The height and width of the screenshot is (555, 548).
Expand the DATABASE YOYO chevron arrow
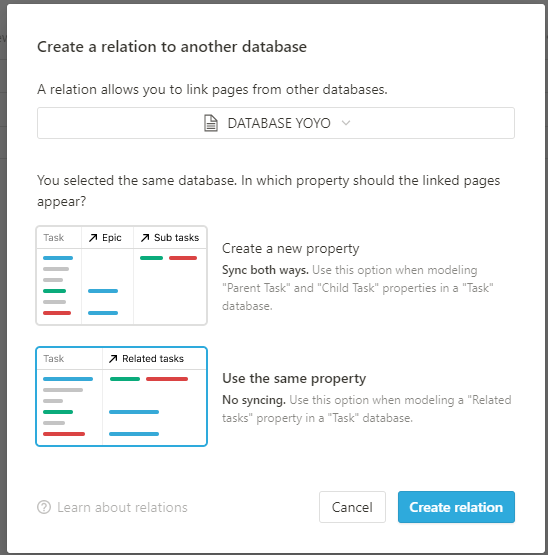click(x=346, y=123)
